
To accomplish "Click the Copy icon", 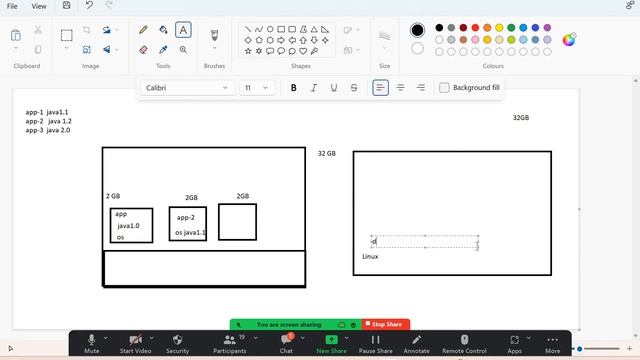I will point(38,50).
